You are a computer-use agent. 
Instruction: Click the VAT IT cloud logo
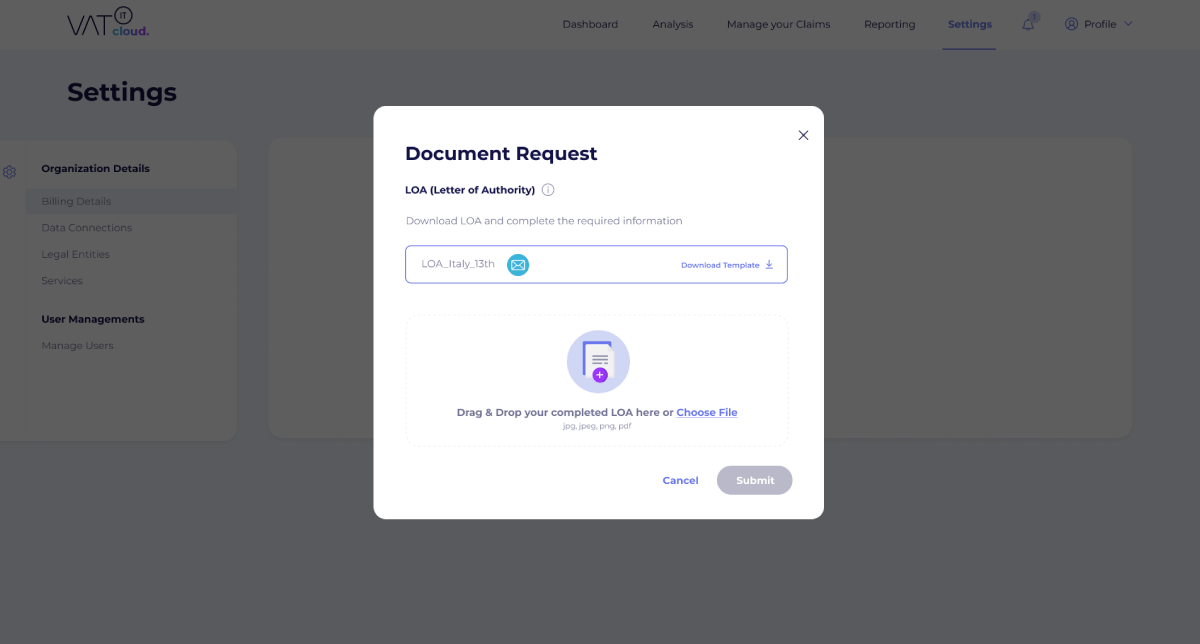(x=108, y=25)
